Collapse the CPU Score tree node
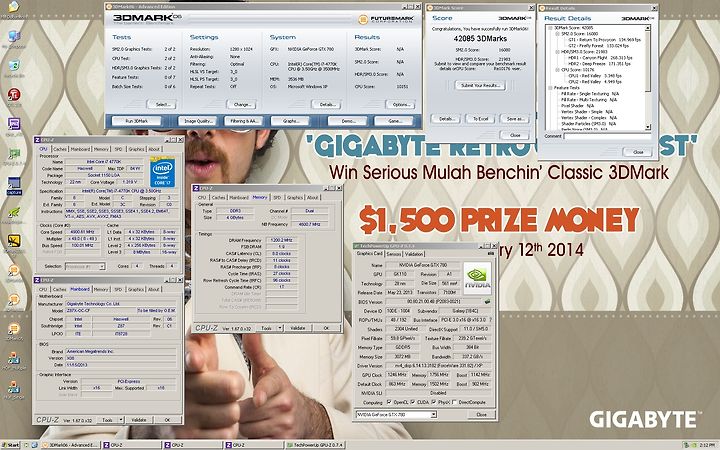 [557, 70]
